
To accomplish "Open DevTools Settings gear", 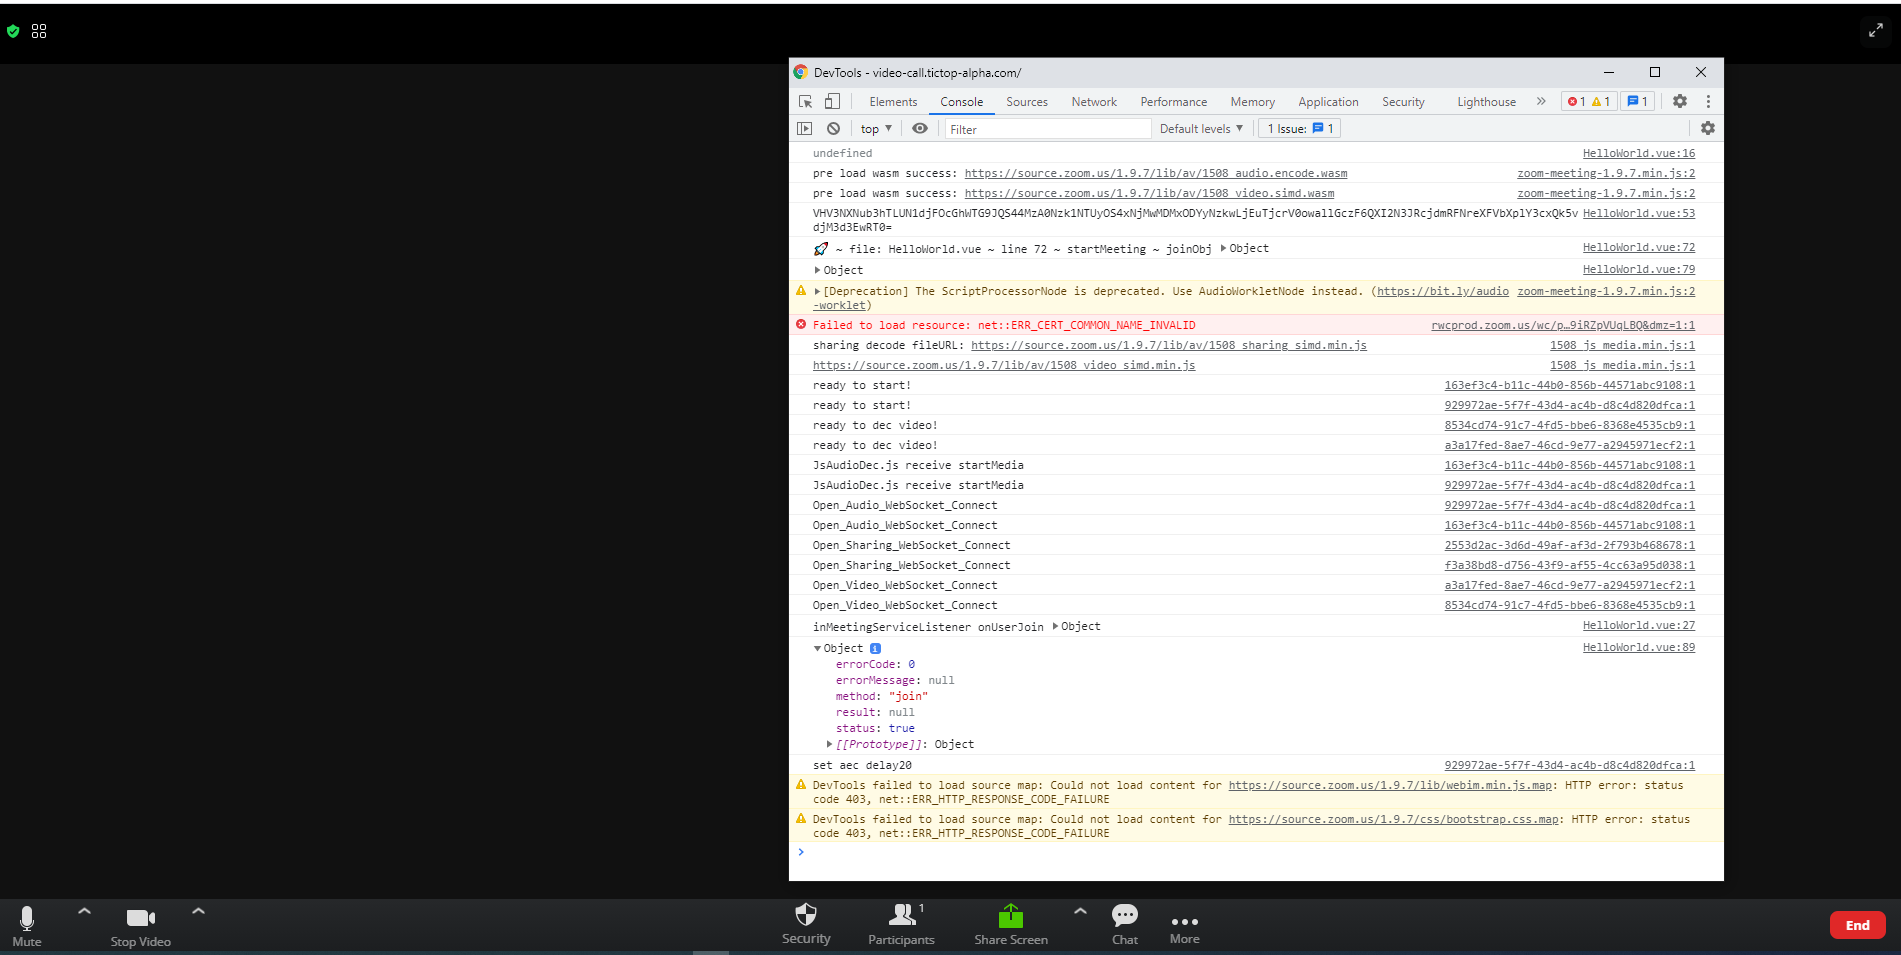I will (1680, 101).
